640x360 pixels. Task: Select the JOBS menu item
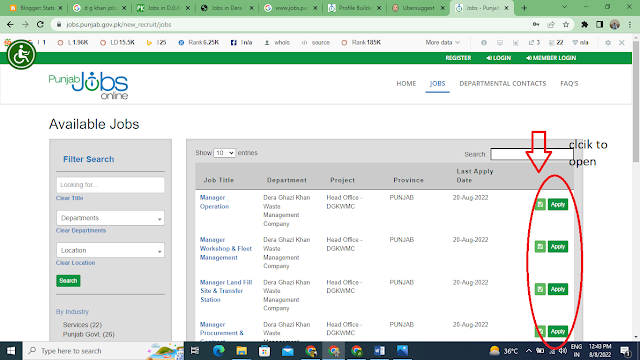click(437, 83)
